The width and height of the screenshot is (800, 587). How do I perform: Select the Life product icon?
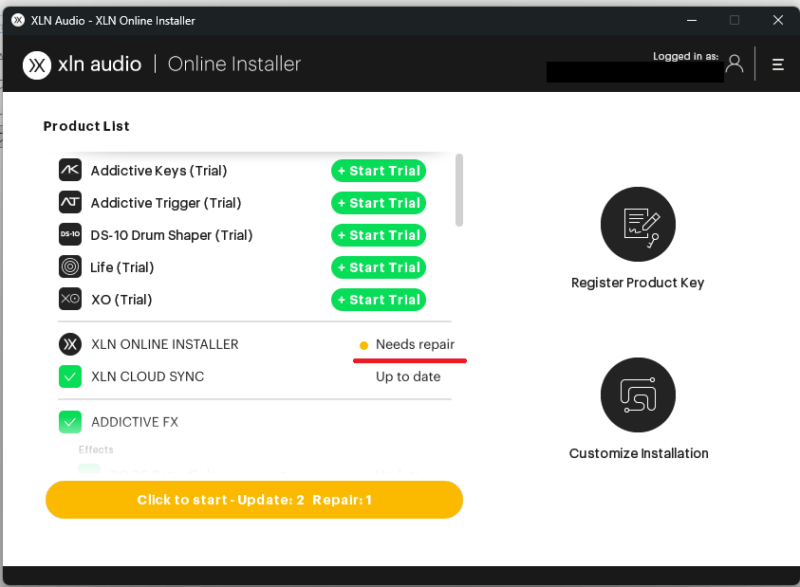[x=69, y=267]
